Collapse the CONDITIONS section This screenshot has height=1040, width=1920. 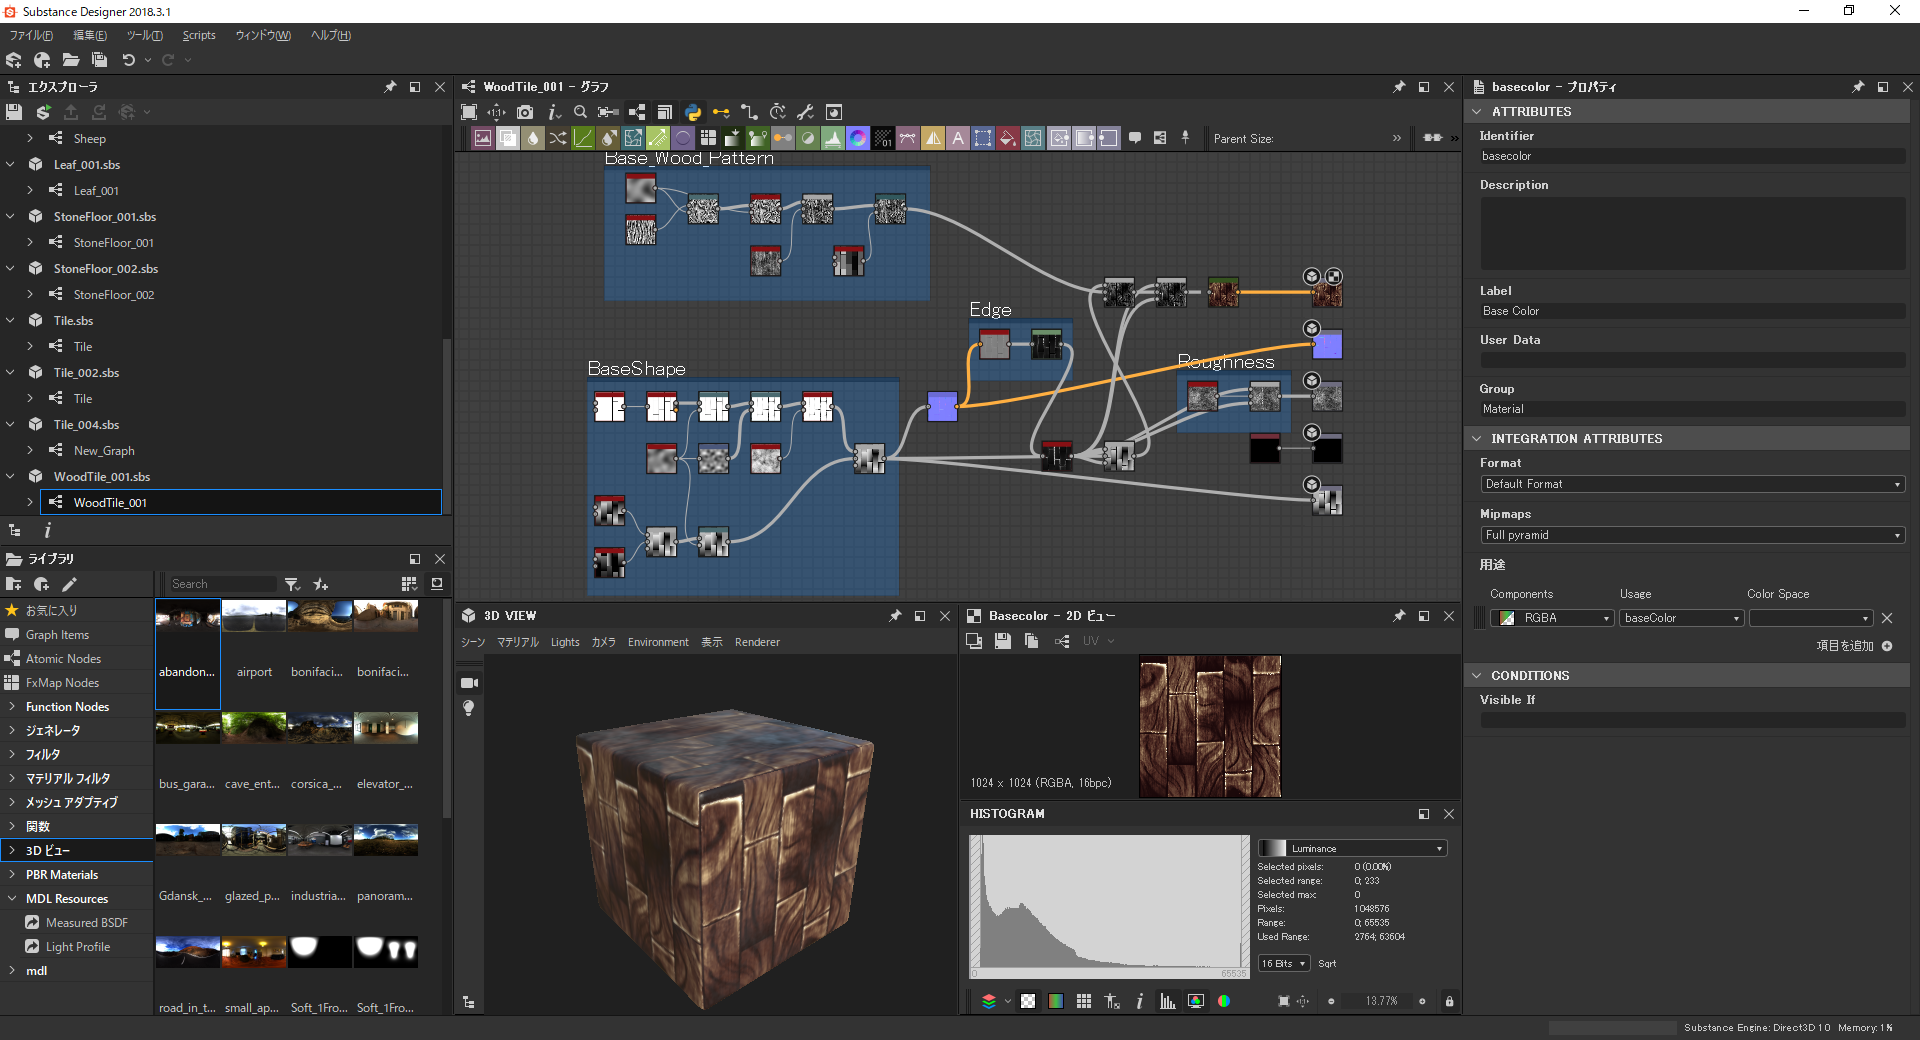coord(1477,676)
